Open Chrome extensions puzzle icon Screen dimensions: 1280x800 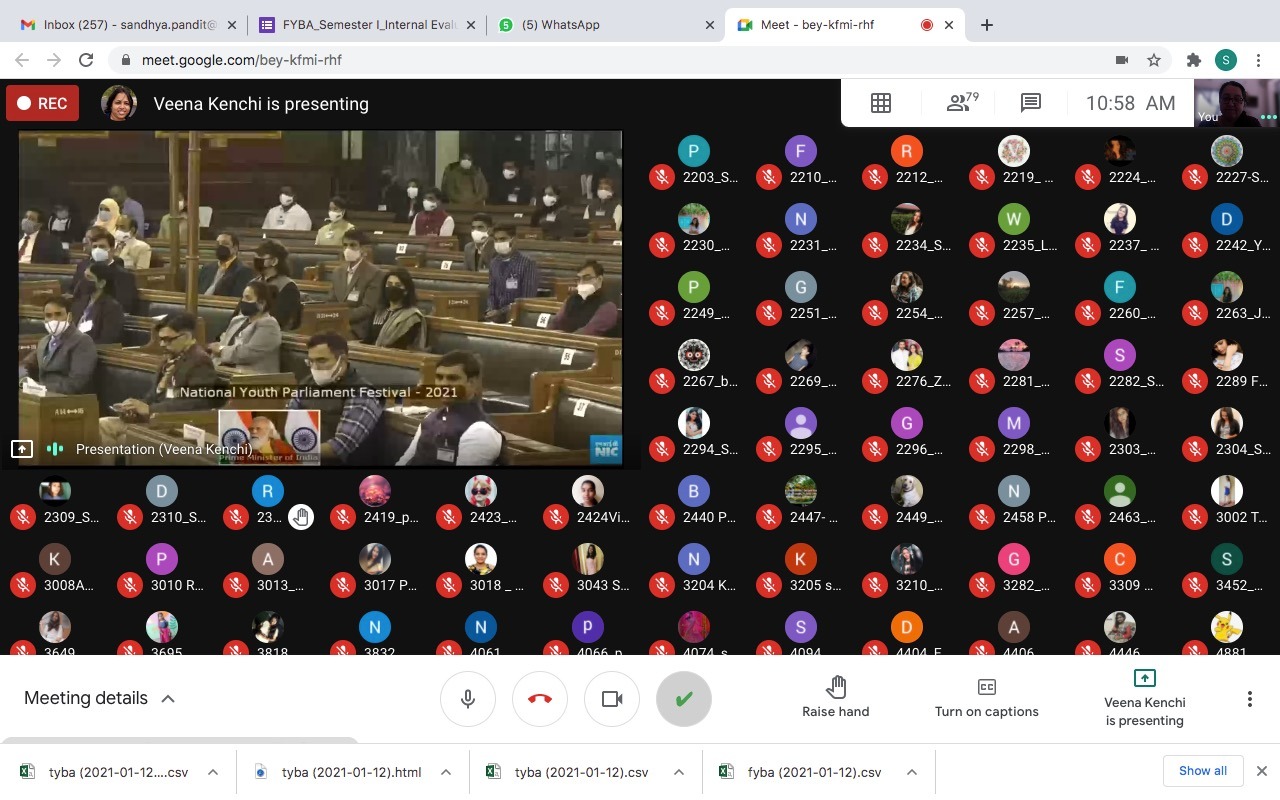coord(1194,60)
